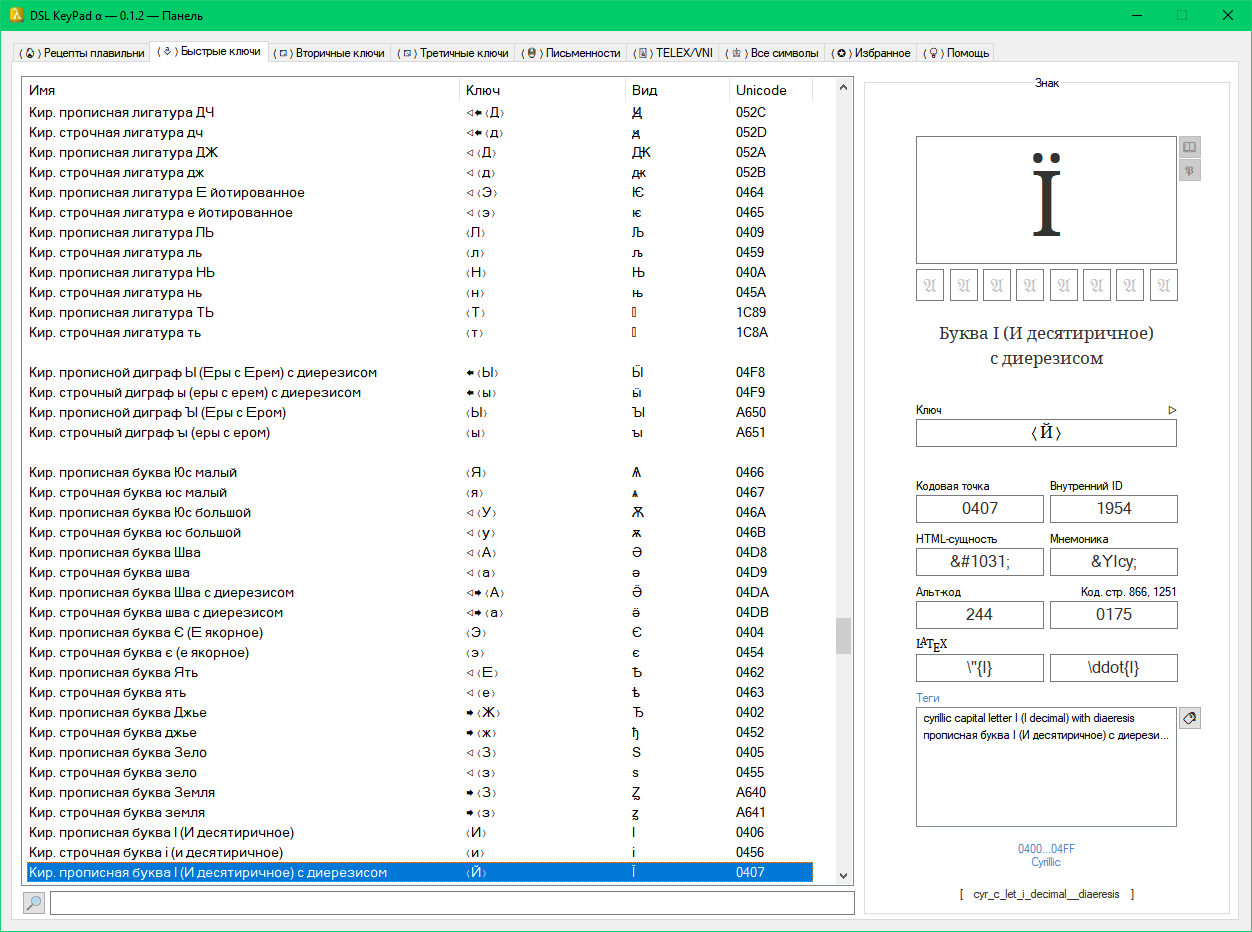1252x932 pixels.
Task: Select row Кир. строчная буква земля
Action: [x=419, y=812]
